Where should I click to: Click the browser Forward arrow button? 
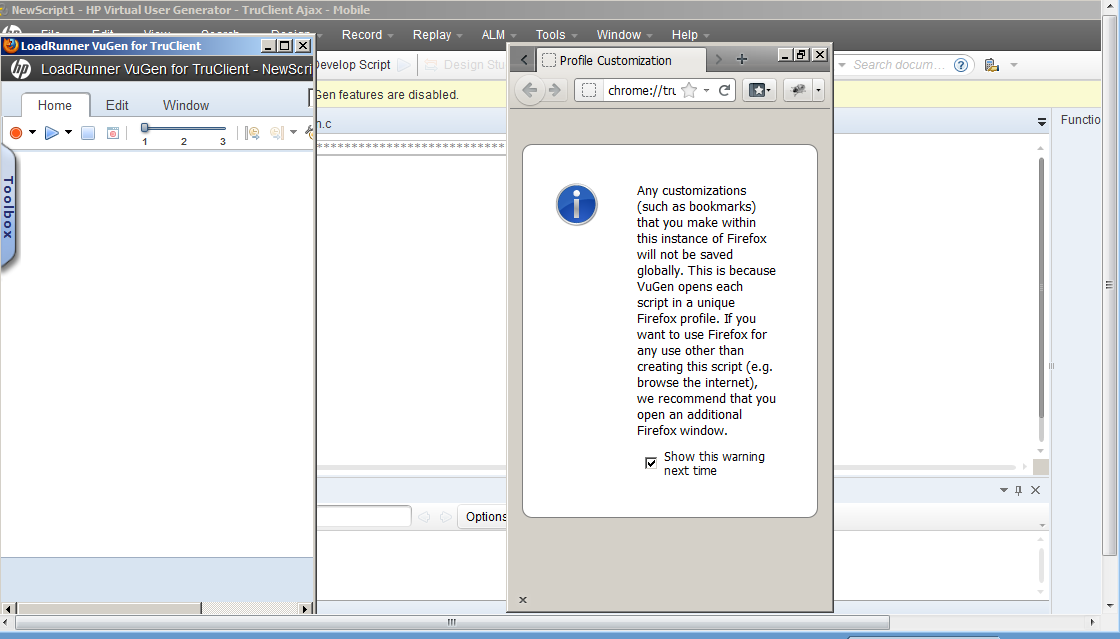555,90
